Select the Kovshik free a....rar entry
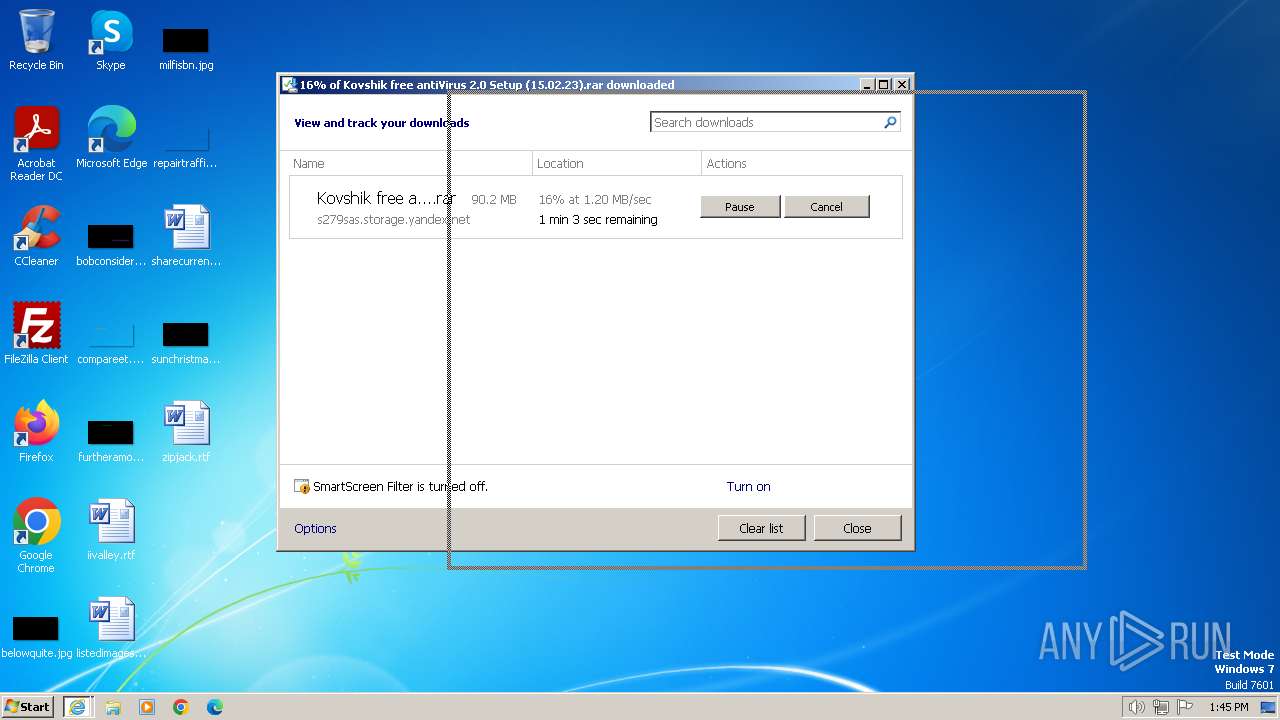This screenshot has width=1280, height=720. (595, 207)
